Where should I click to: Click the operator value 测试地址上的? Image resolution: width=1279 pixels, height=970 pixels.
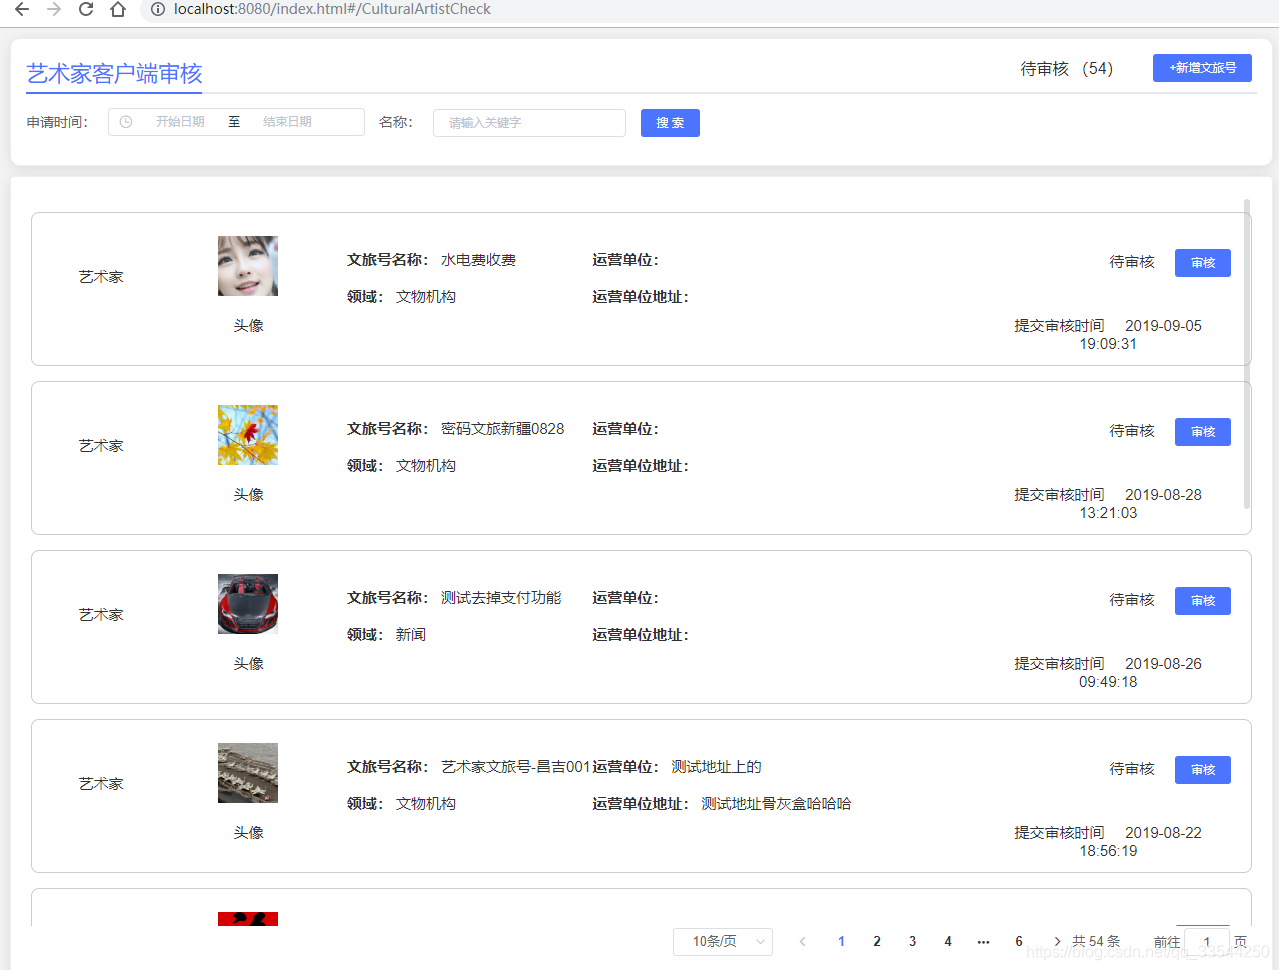[x=716, y=767]
